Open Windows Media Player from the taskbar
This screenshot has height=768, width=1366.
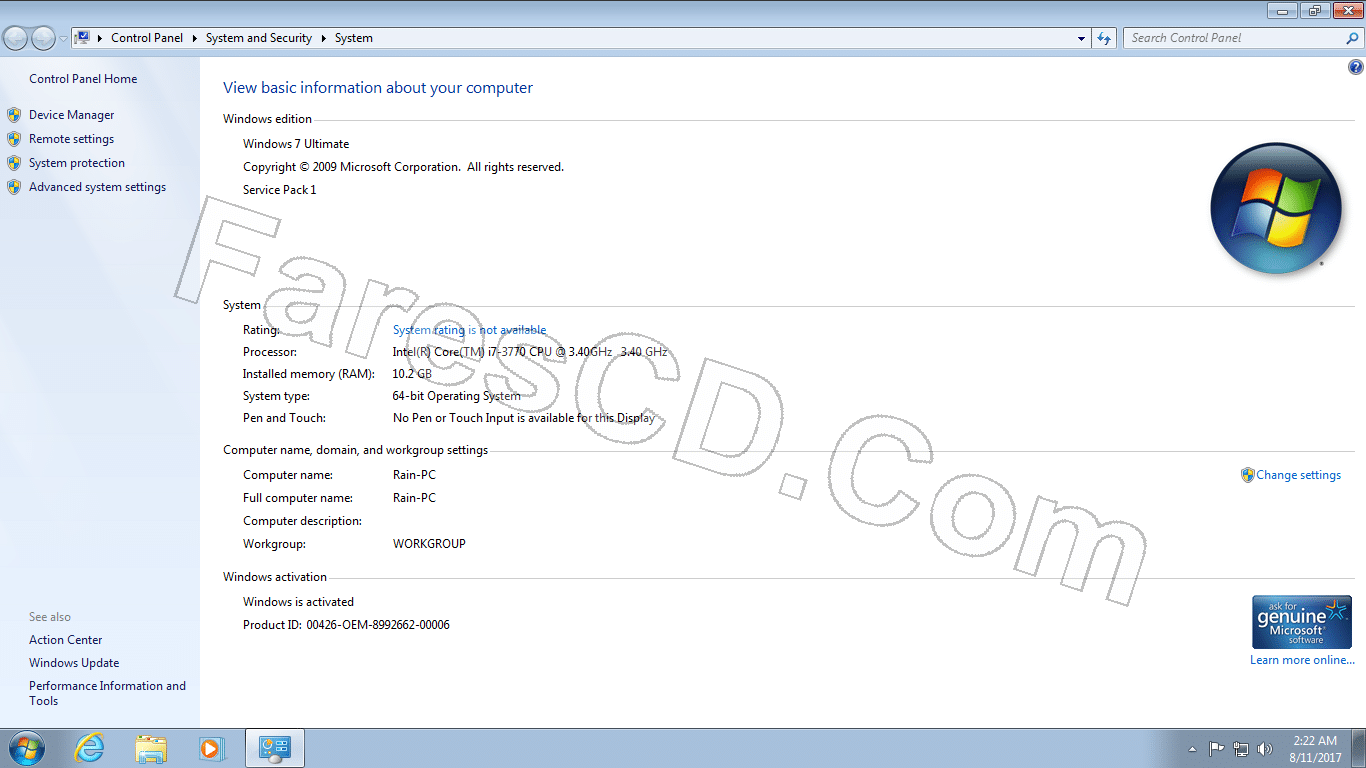[x=211, y=748]
